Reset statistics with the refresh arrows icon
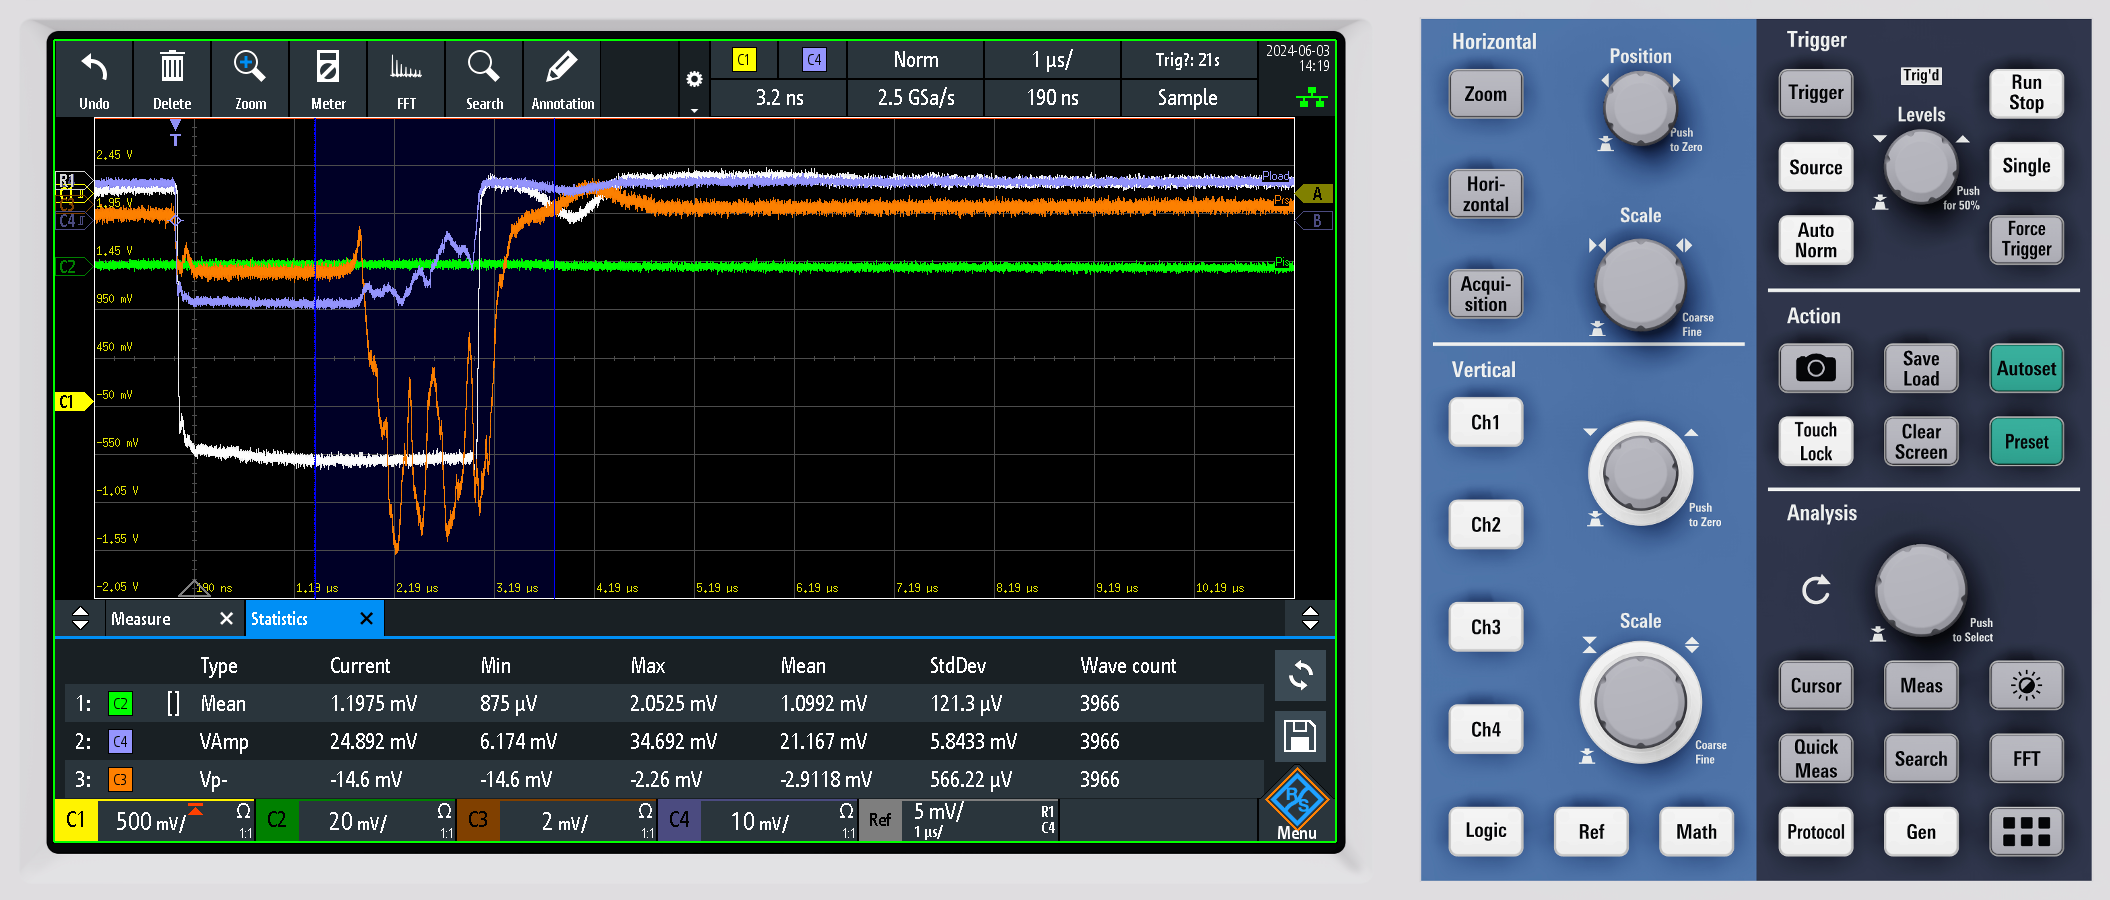 tap(1300, 676)
